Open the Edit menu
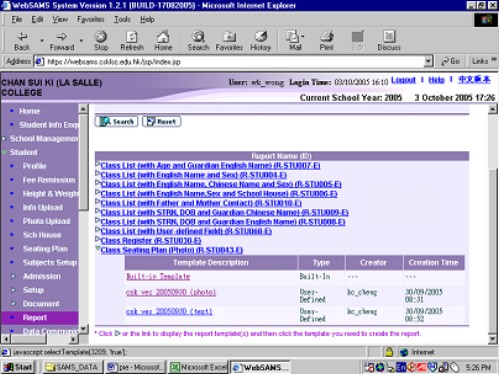The image size is (500, 375). point(37,19)
